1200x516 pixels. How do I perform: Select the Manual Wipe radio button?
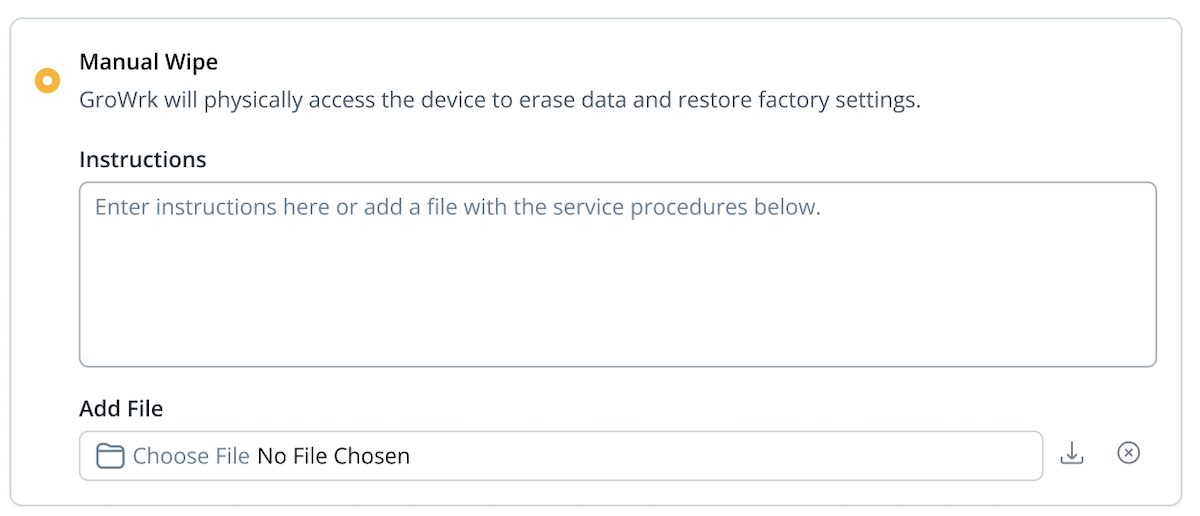coord(47,80)
